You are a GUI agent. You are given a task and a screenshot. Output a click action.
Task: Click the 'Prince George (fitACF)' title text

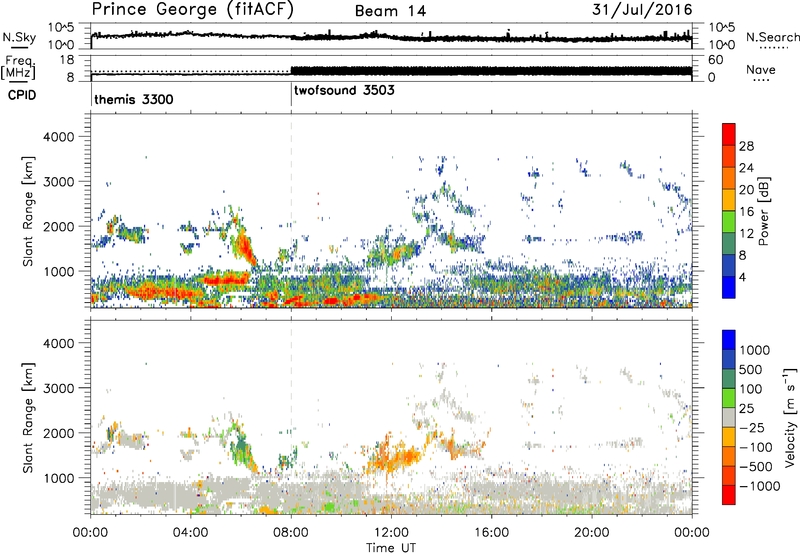click(193, 10)
